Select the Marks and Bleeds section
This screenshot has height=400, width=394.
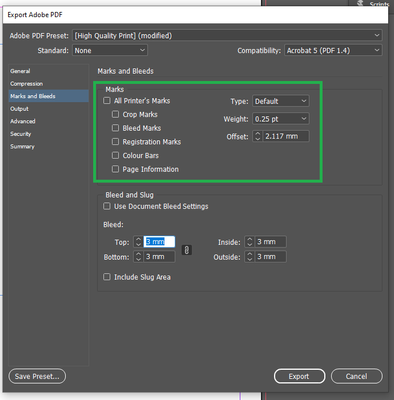pos(49,96)
